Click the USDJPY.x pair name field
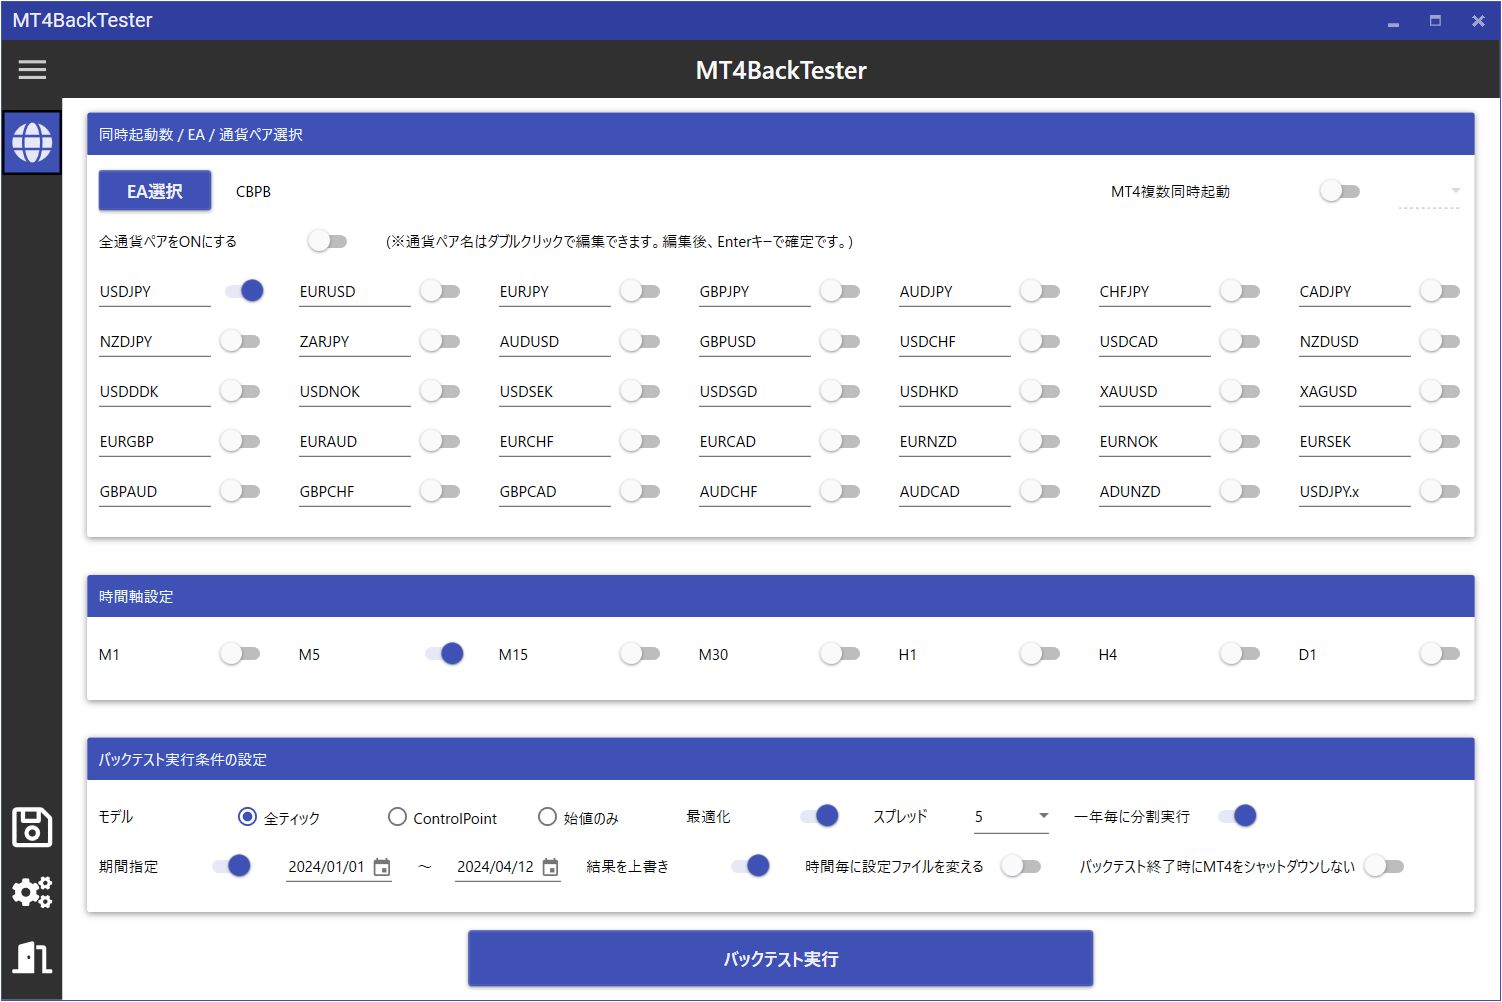This screenshot has width=1502, height=1002. (x=1355, y=492)
